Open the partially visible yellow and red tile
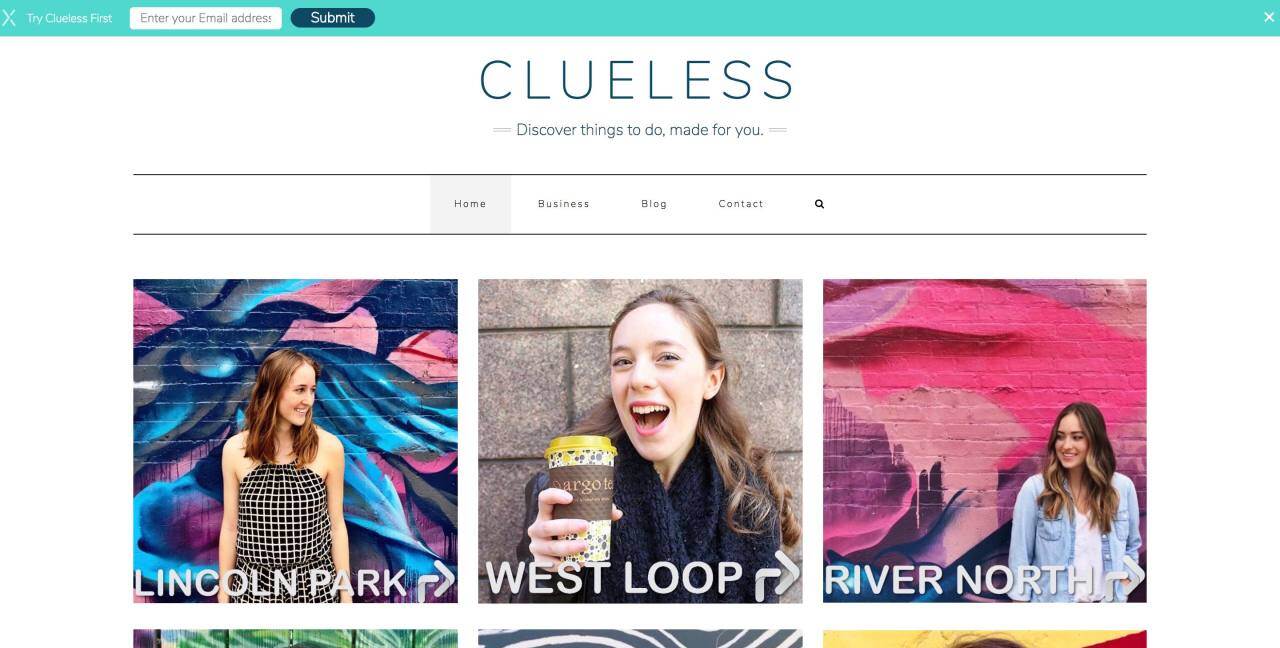The width and height of the screenshot is (1280, 648). coord(985,639)
